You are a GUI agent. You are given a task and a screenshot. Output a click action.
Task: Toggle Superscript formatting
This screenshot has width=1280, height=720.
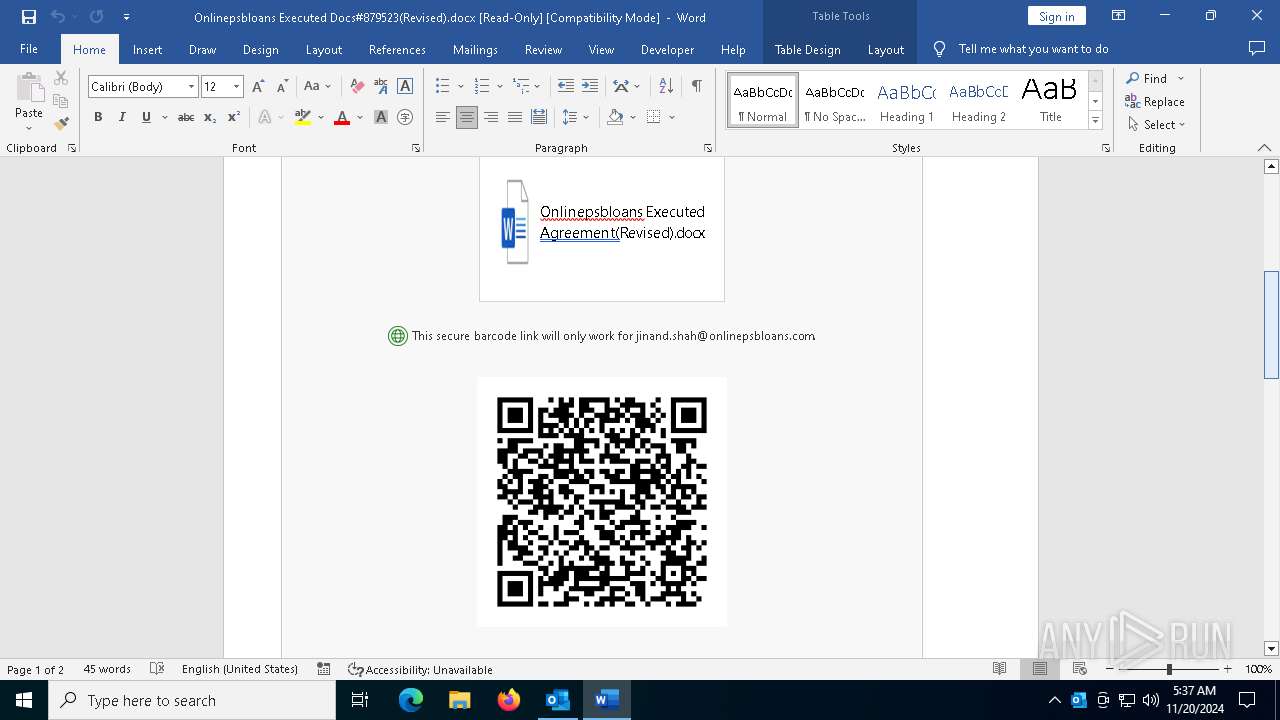[234, 117]
